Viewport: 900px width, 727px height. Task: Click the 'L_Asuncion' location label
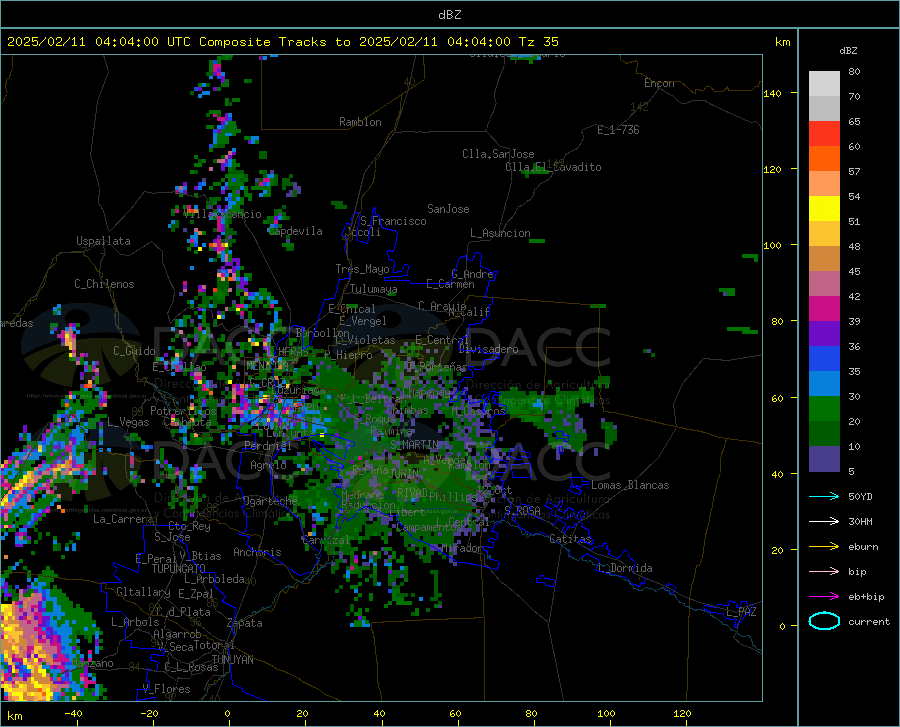500,233
